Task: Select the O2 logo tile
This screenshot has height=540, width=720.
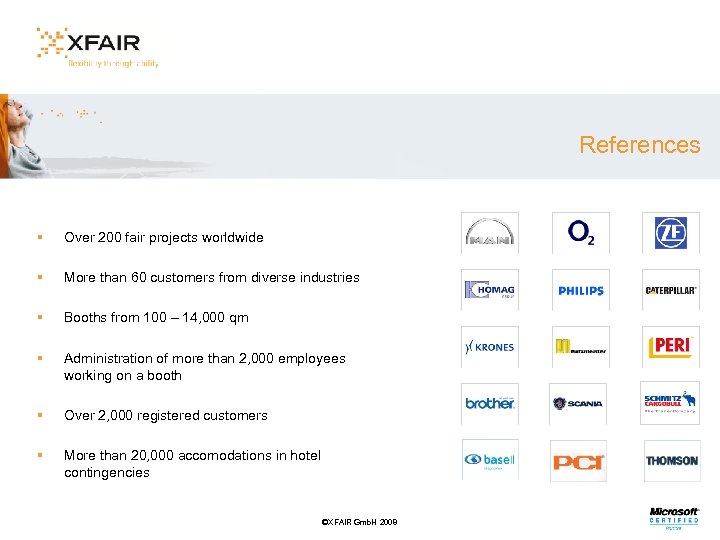Action: [x=581, y=233]
